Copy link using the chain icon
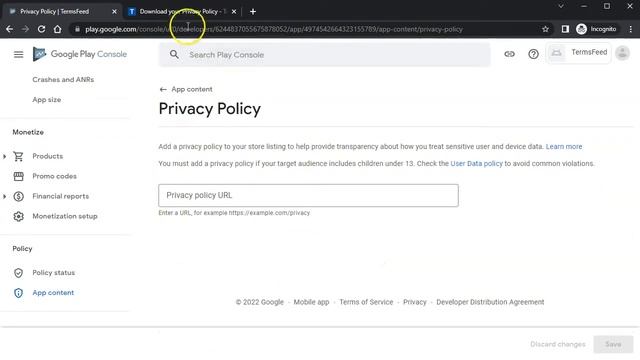This screenshot has height=360, width=640. click(x=509, y=54)
